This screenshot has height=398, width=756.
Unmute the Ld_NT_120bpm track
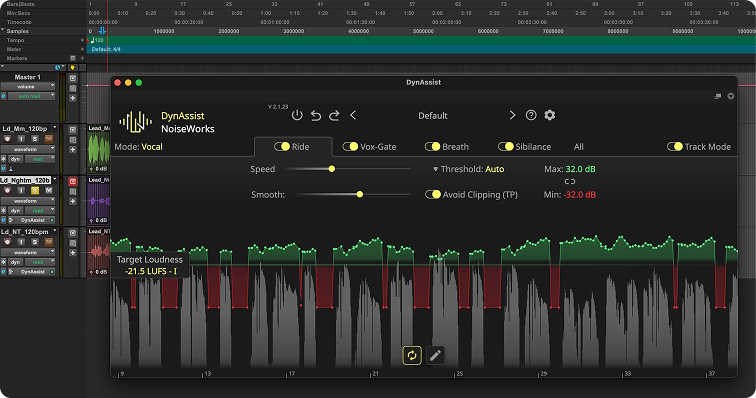click(x=49, y=242)
